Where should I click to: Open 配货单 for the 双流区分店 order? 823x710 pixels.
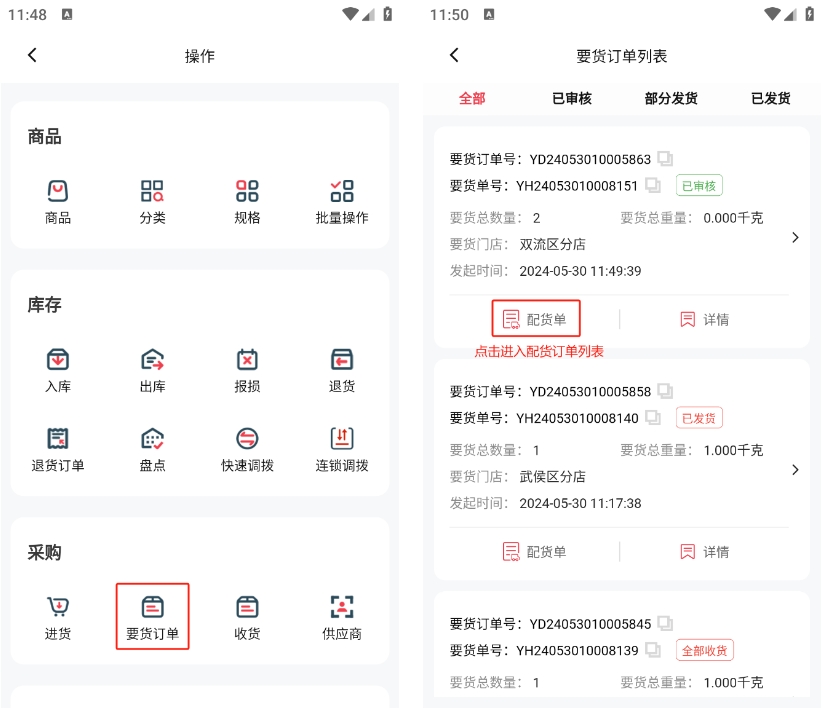click(535, 319)
